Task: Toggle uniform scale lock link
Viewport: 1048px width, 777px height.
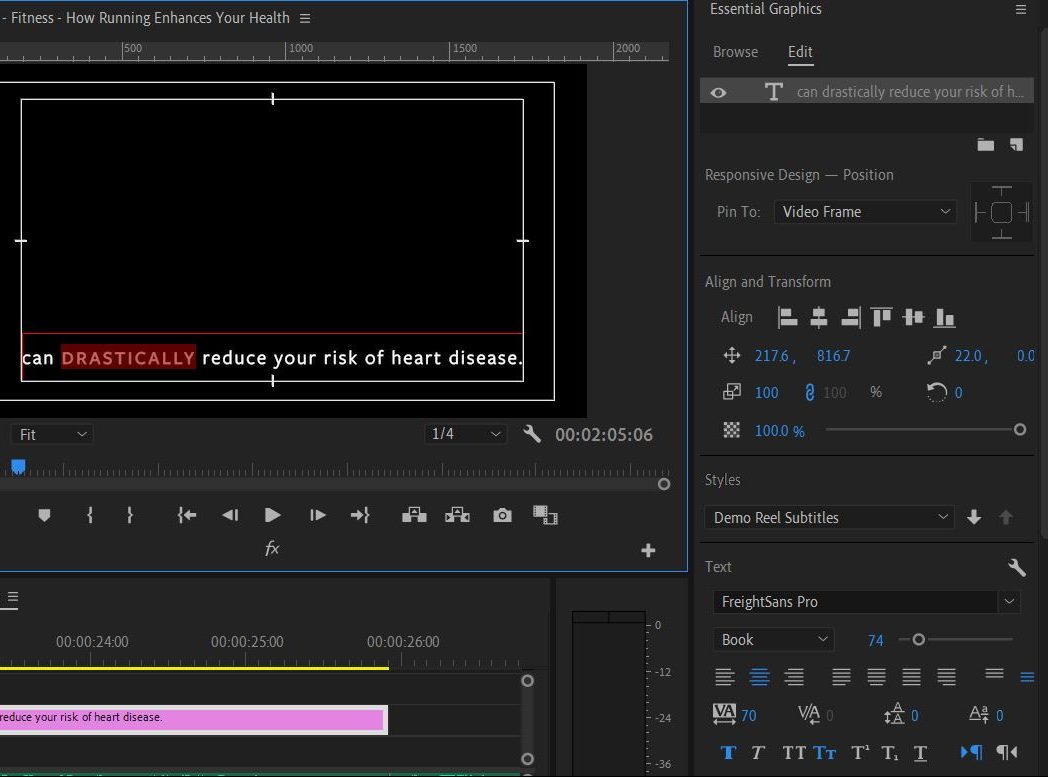Action: click(x=809, y=392)
